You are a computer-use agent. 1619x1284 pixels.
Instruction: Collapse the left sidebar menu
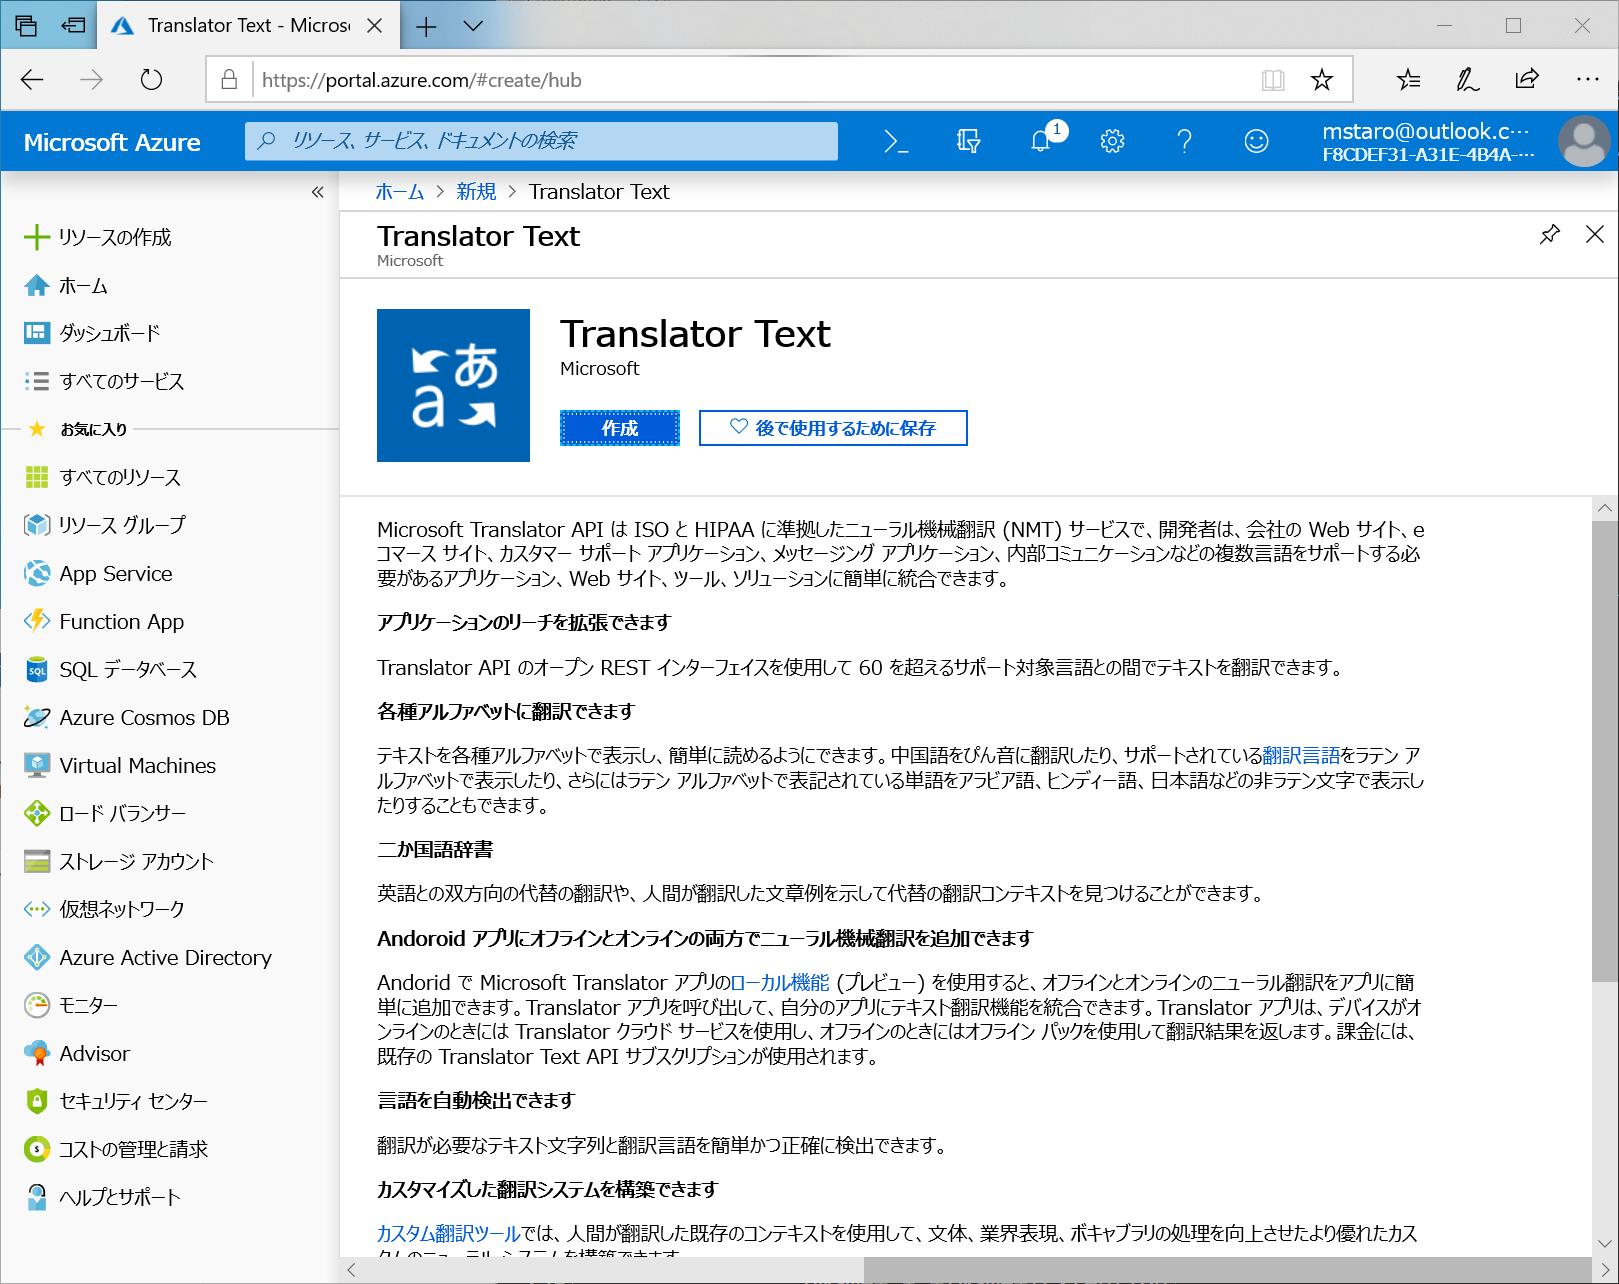click(x=317, y=192)
